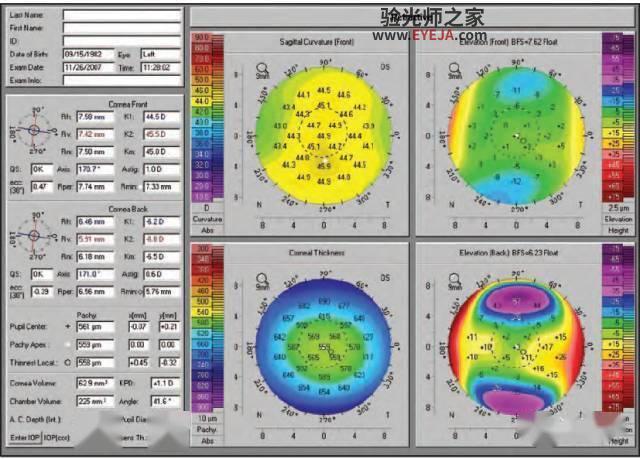This screenshot has width=640, height=459.
Task: Select the red 90.0 curvature color swatch
Action: 201,38
